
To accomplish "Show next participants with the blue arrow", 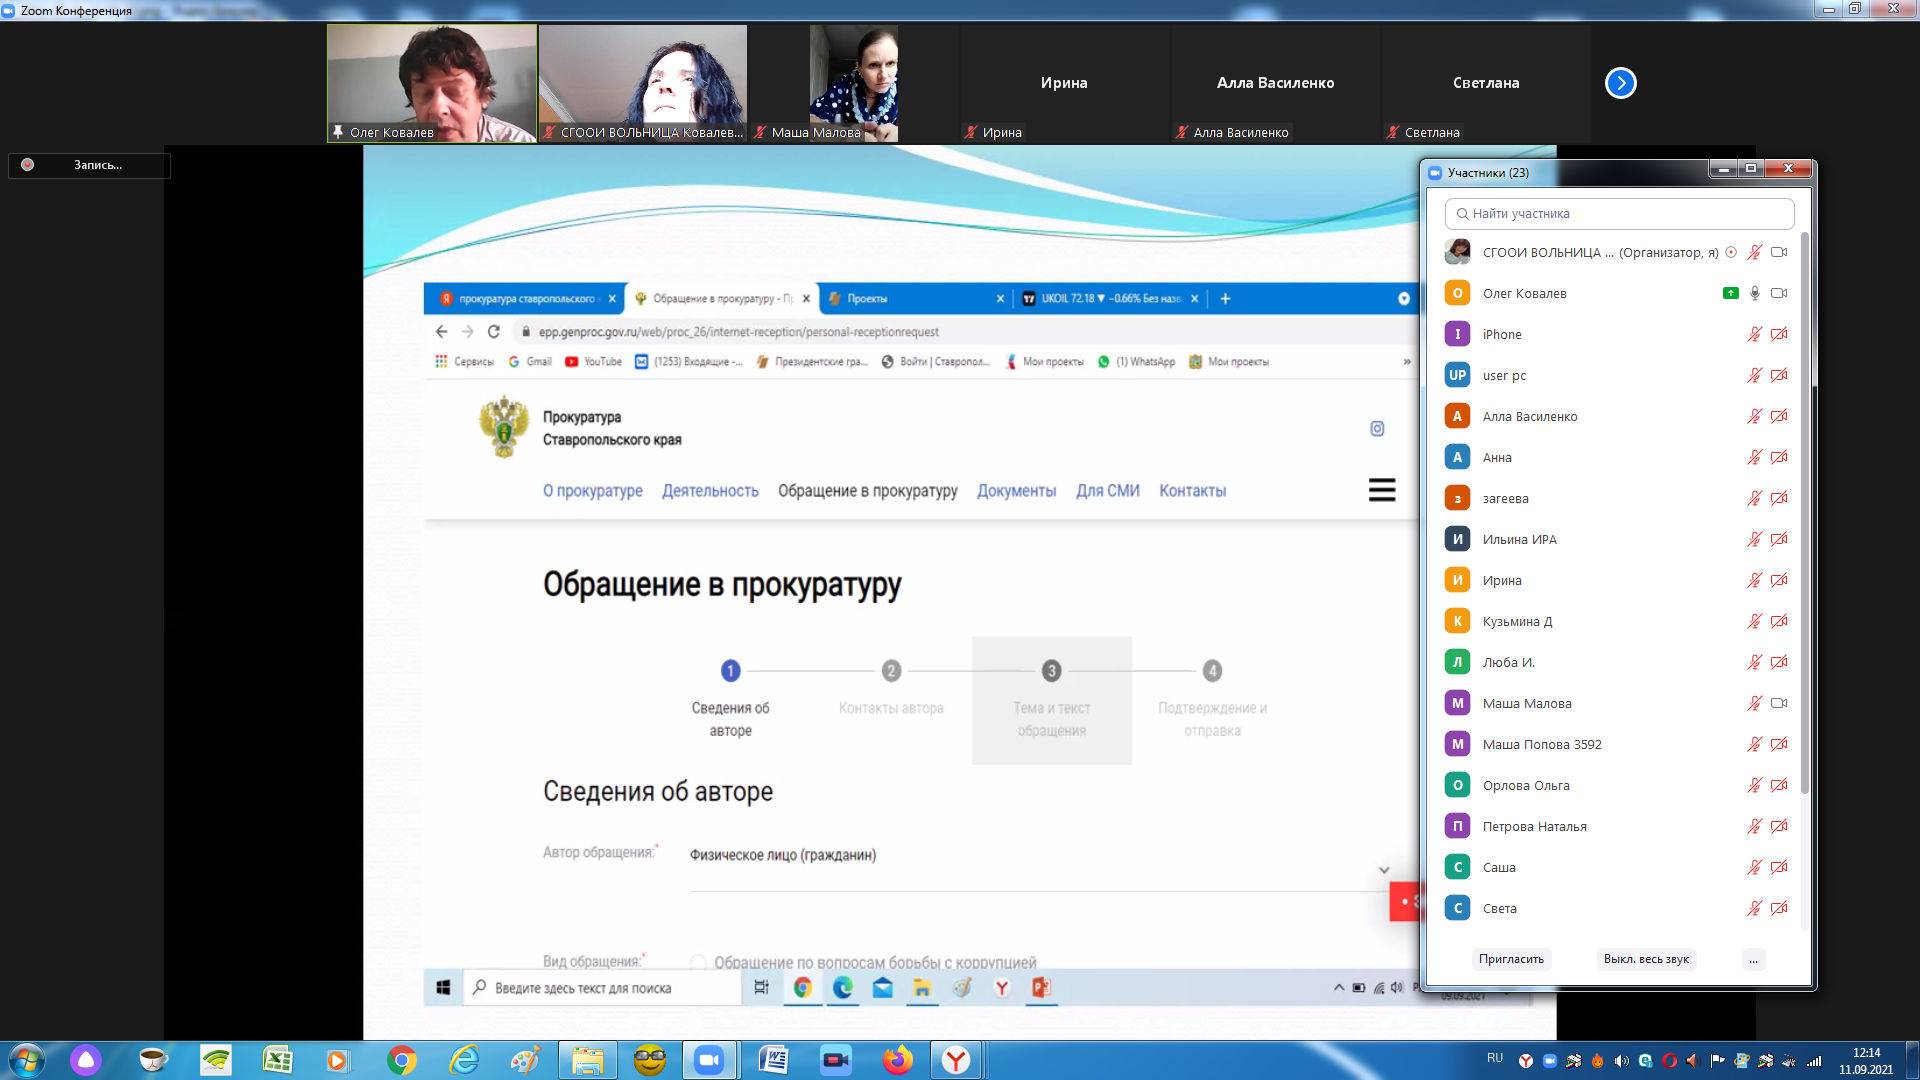I will point(1620,83).
